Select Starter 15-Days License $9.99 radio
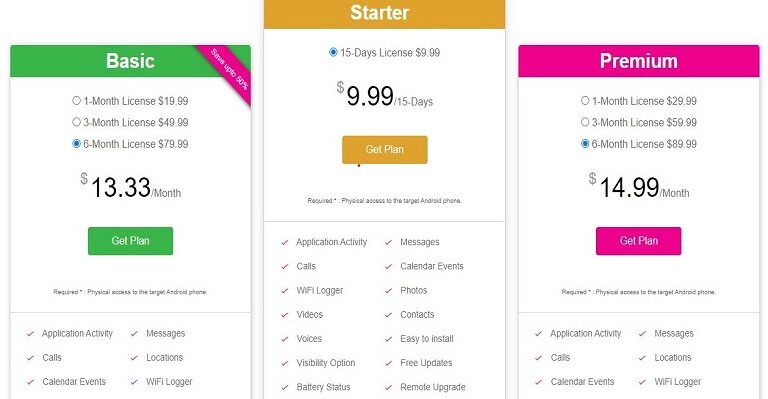This screenshot has height=399, width=768. coord(333,52)
